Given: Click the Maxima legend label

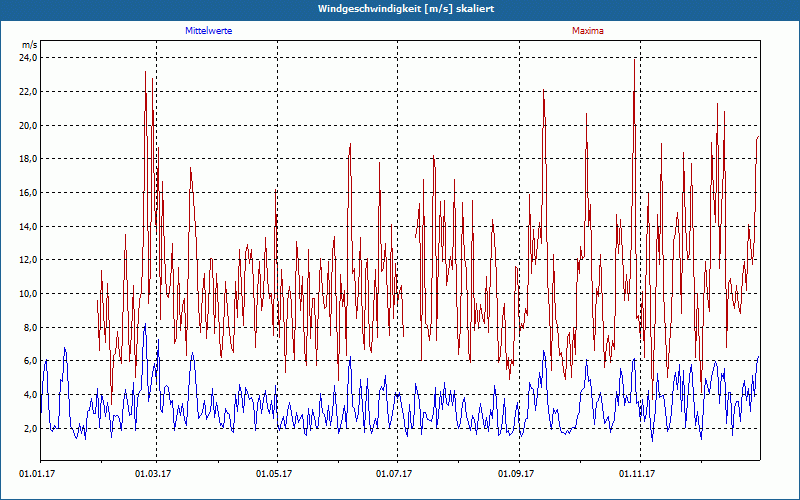Looking at the screenshot, I should pos(587,31).
